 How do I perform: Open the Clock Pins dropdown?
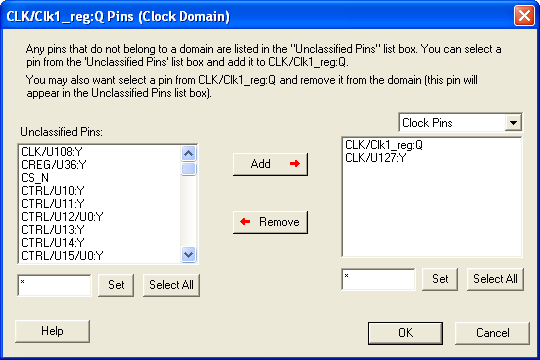513,123
